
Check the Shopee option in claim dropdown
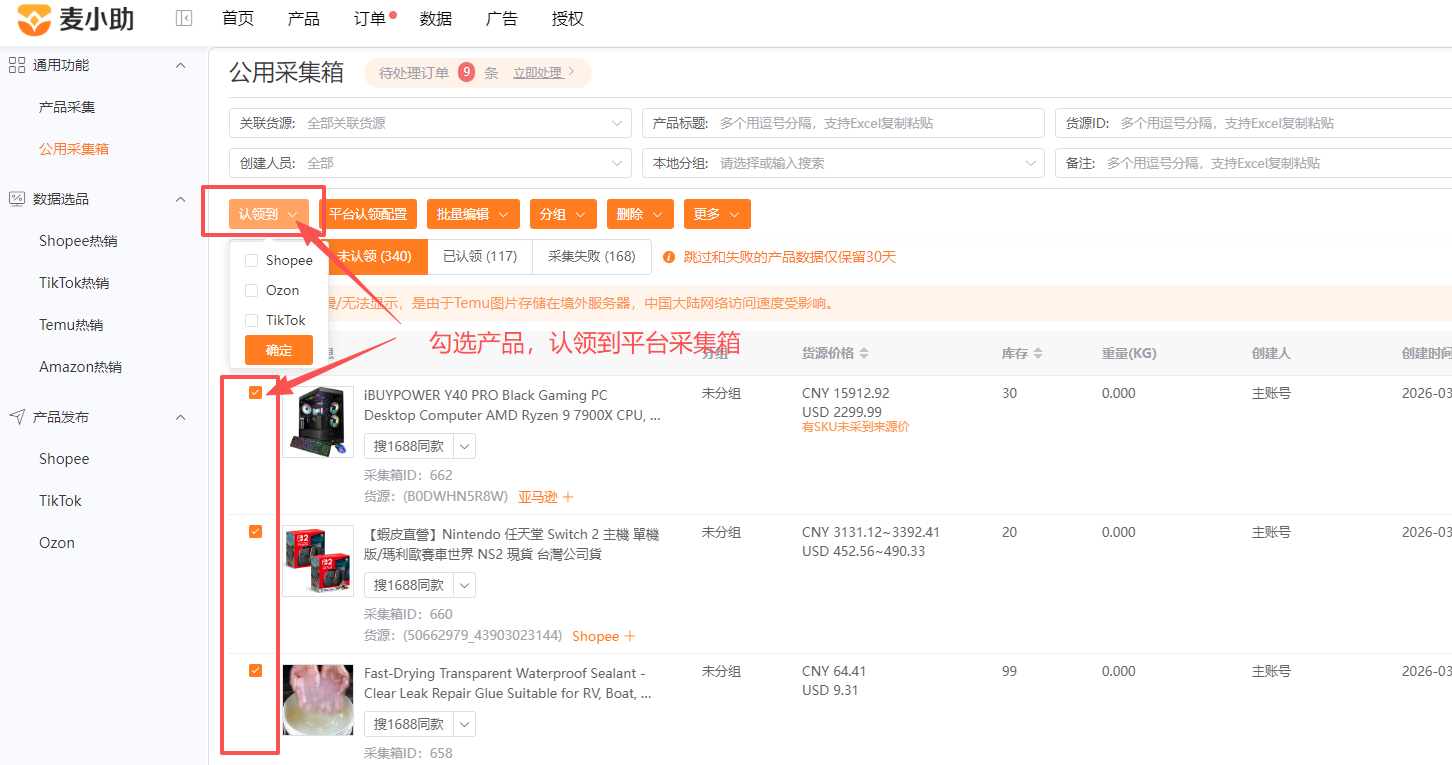[x=252, y=260]
